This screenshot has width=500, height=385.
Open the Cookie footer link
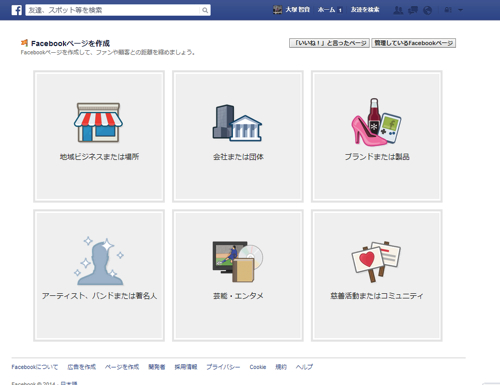tap(258, 367)
